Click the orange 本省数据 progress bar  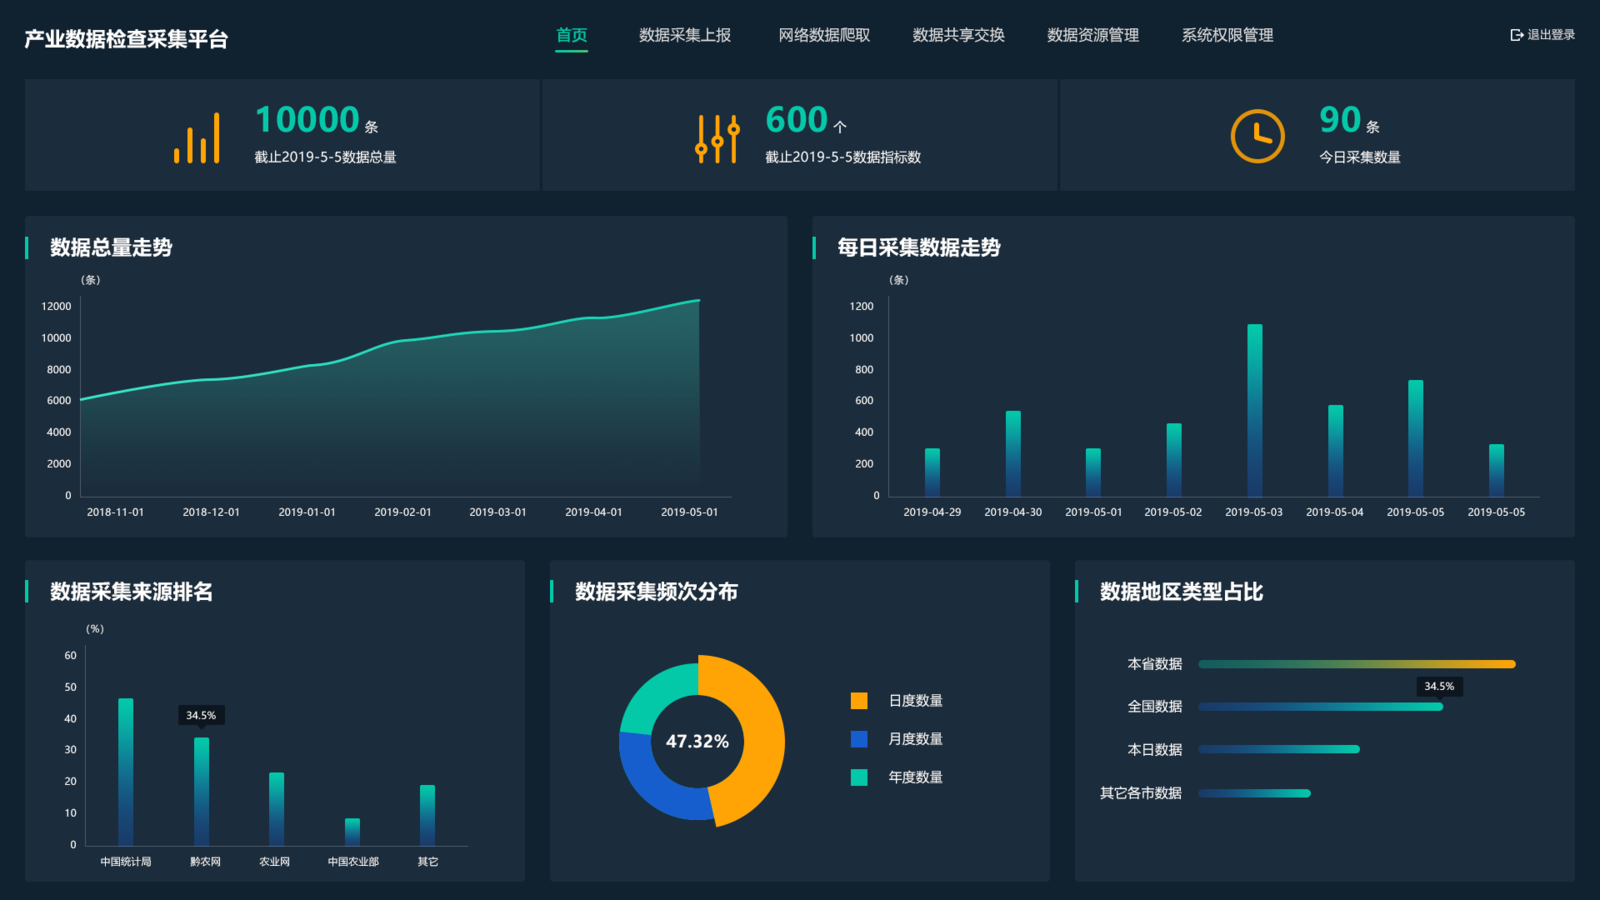(1357, 662)
